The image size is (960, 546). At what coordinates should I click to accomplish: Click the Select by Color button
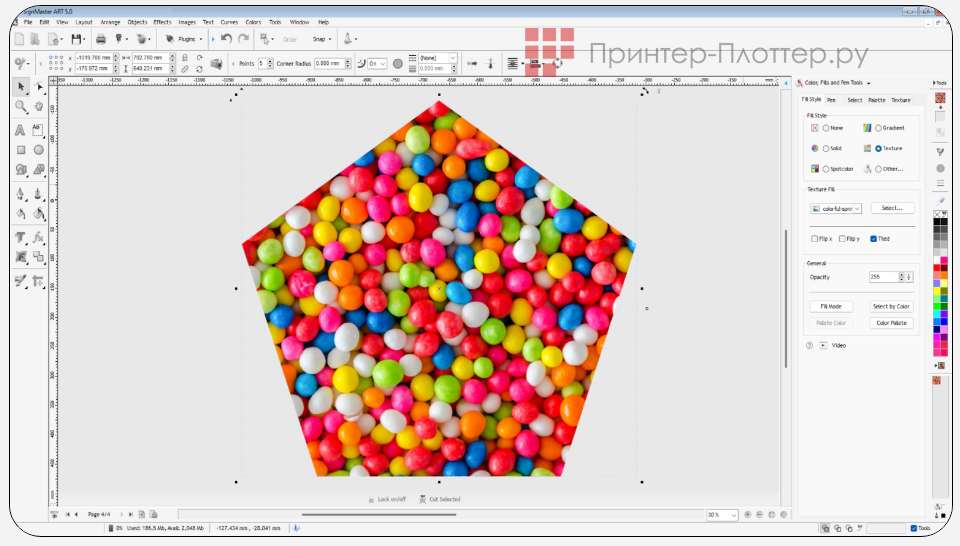coord(891,306)
